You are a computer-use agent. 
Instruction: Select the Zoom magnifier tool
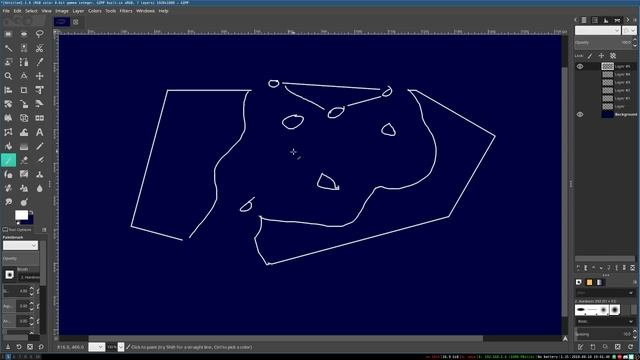pyautogui.click(x=8, y=76)
